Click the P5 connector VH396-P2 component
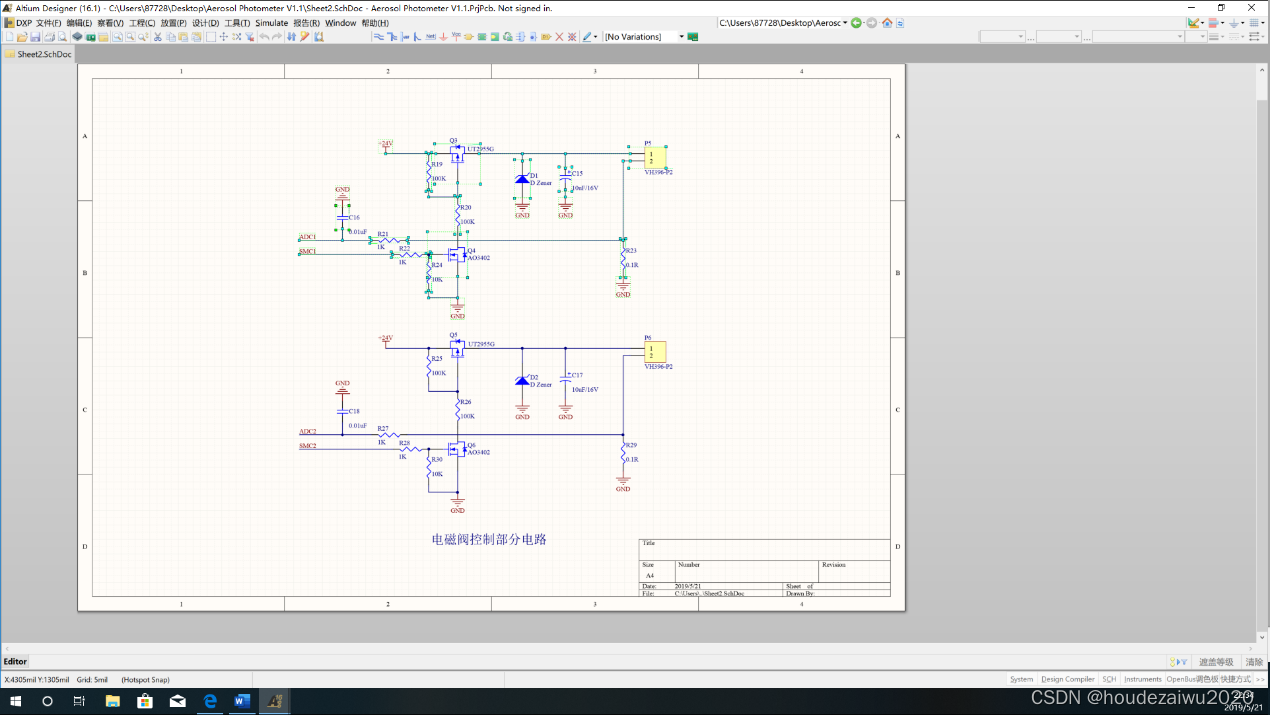 656,157
